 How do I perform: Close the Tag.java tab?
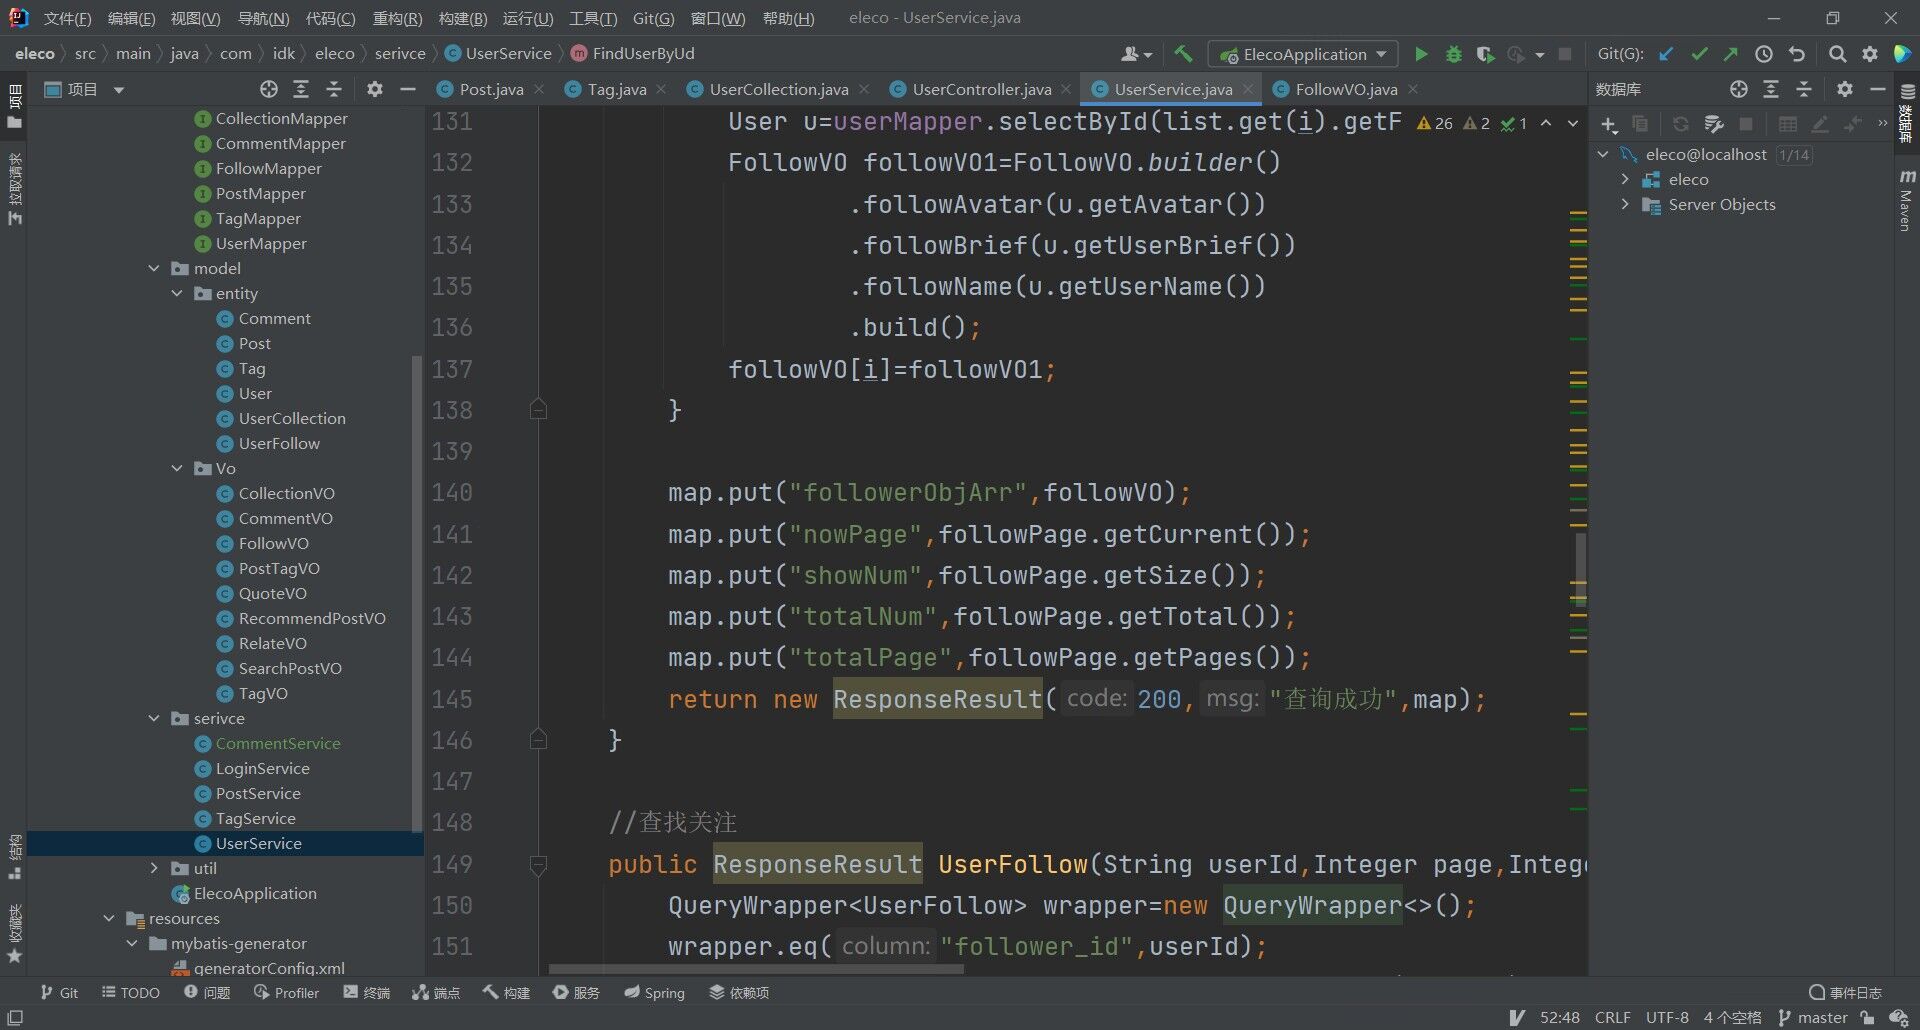coord(661,89)
